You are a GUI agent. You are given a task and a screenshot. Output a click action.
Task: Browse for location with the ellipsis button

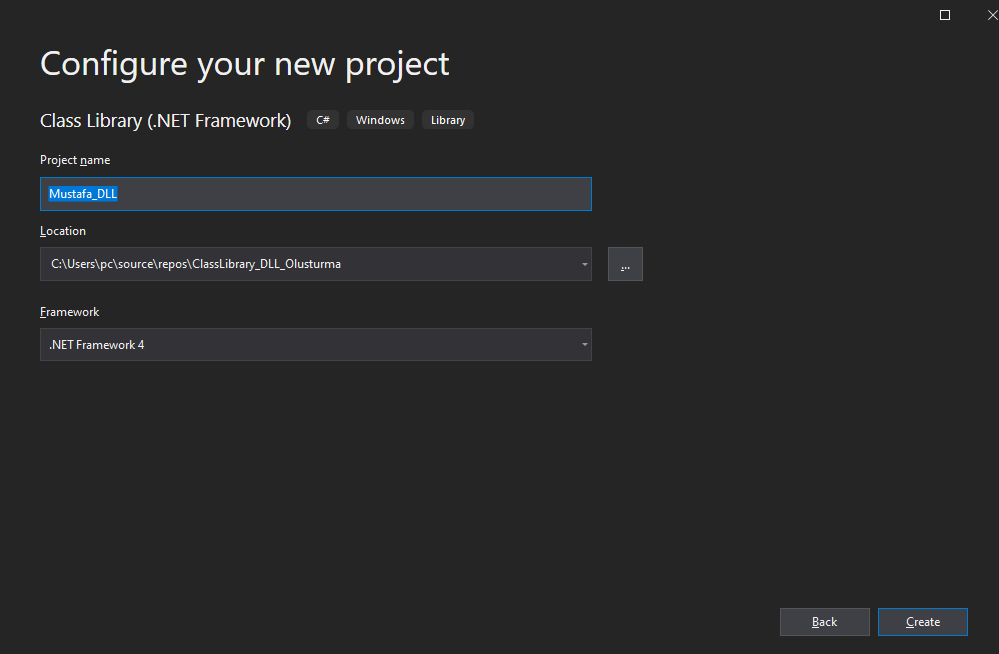click(625, 264)
